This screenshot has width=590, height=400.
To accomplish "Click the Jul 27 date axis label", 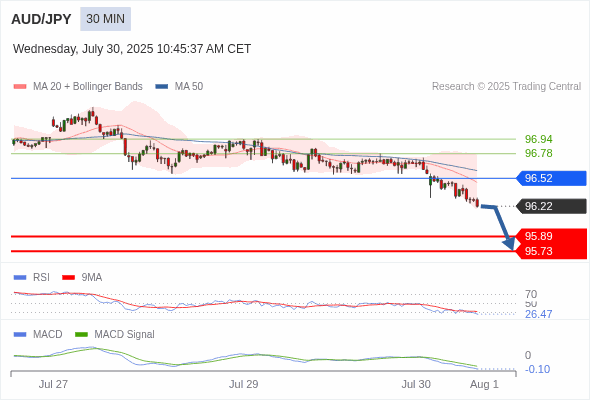I will (x=53, y=385).
